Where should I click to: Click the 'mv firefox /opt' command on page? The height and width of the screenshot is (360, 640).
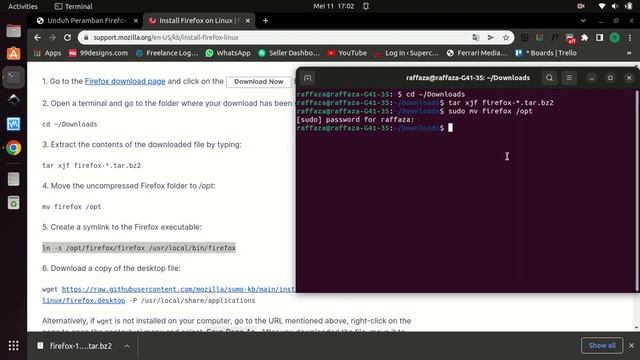pyautogui.click(x=71, y=207)
